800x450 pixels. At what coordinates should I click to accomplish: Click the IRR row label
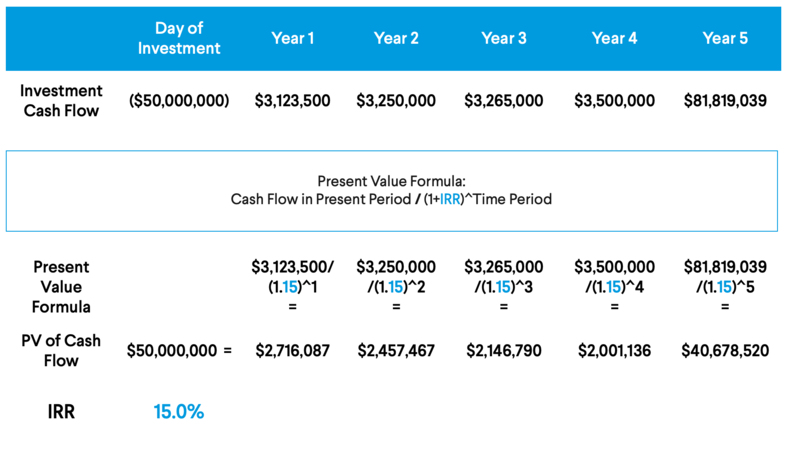coord(61,412)
